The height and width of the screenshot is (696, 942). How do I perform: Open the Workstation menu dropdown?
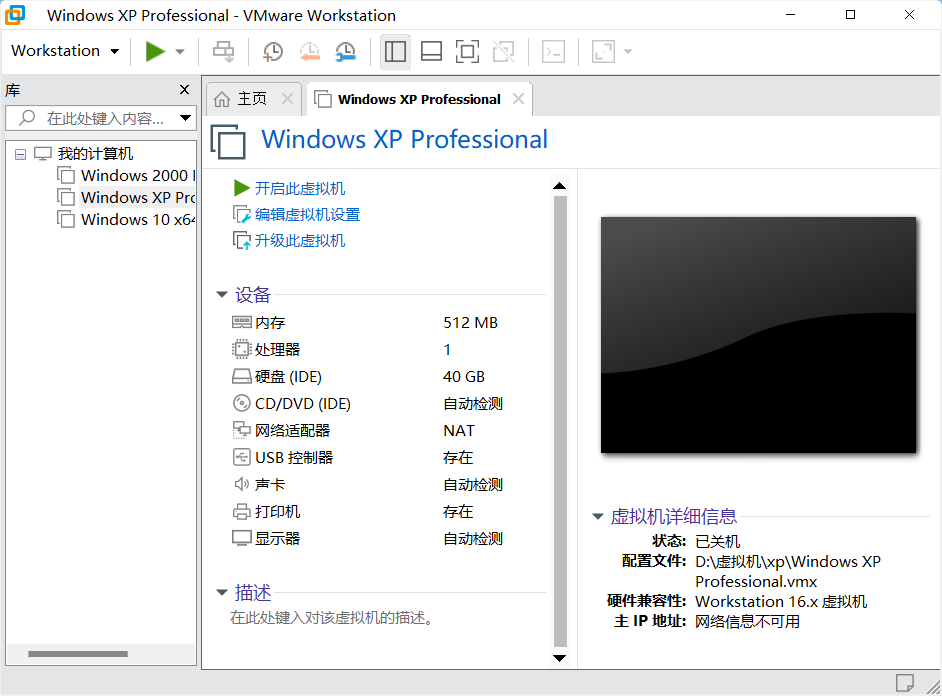(x=65, y=51)
